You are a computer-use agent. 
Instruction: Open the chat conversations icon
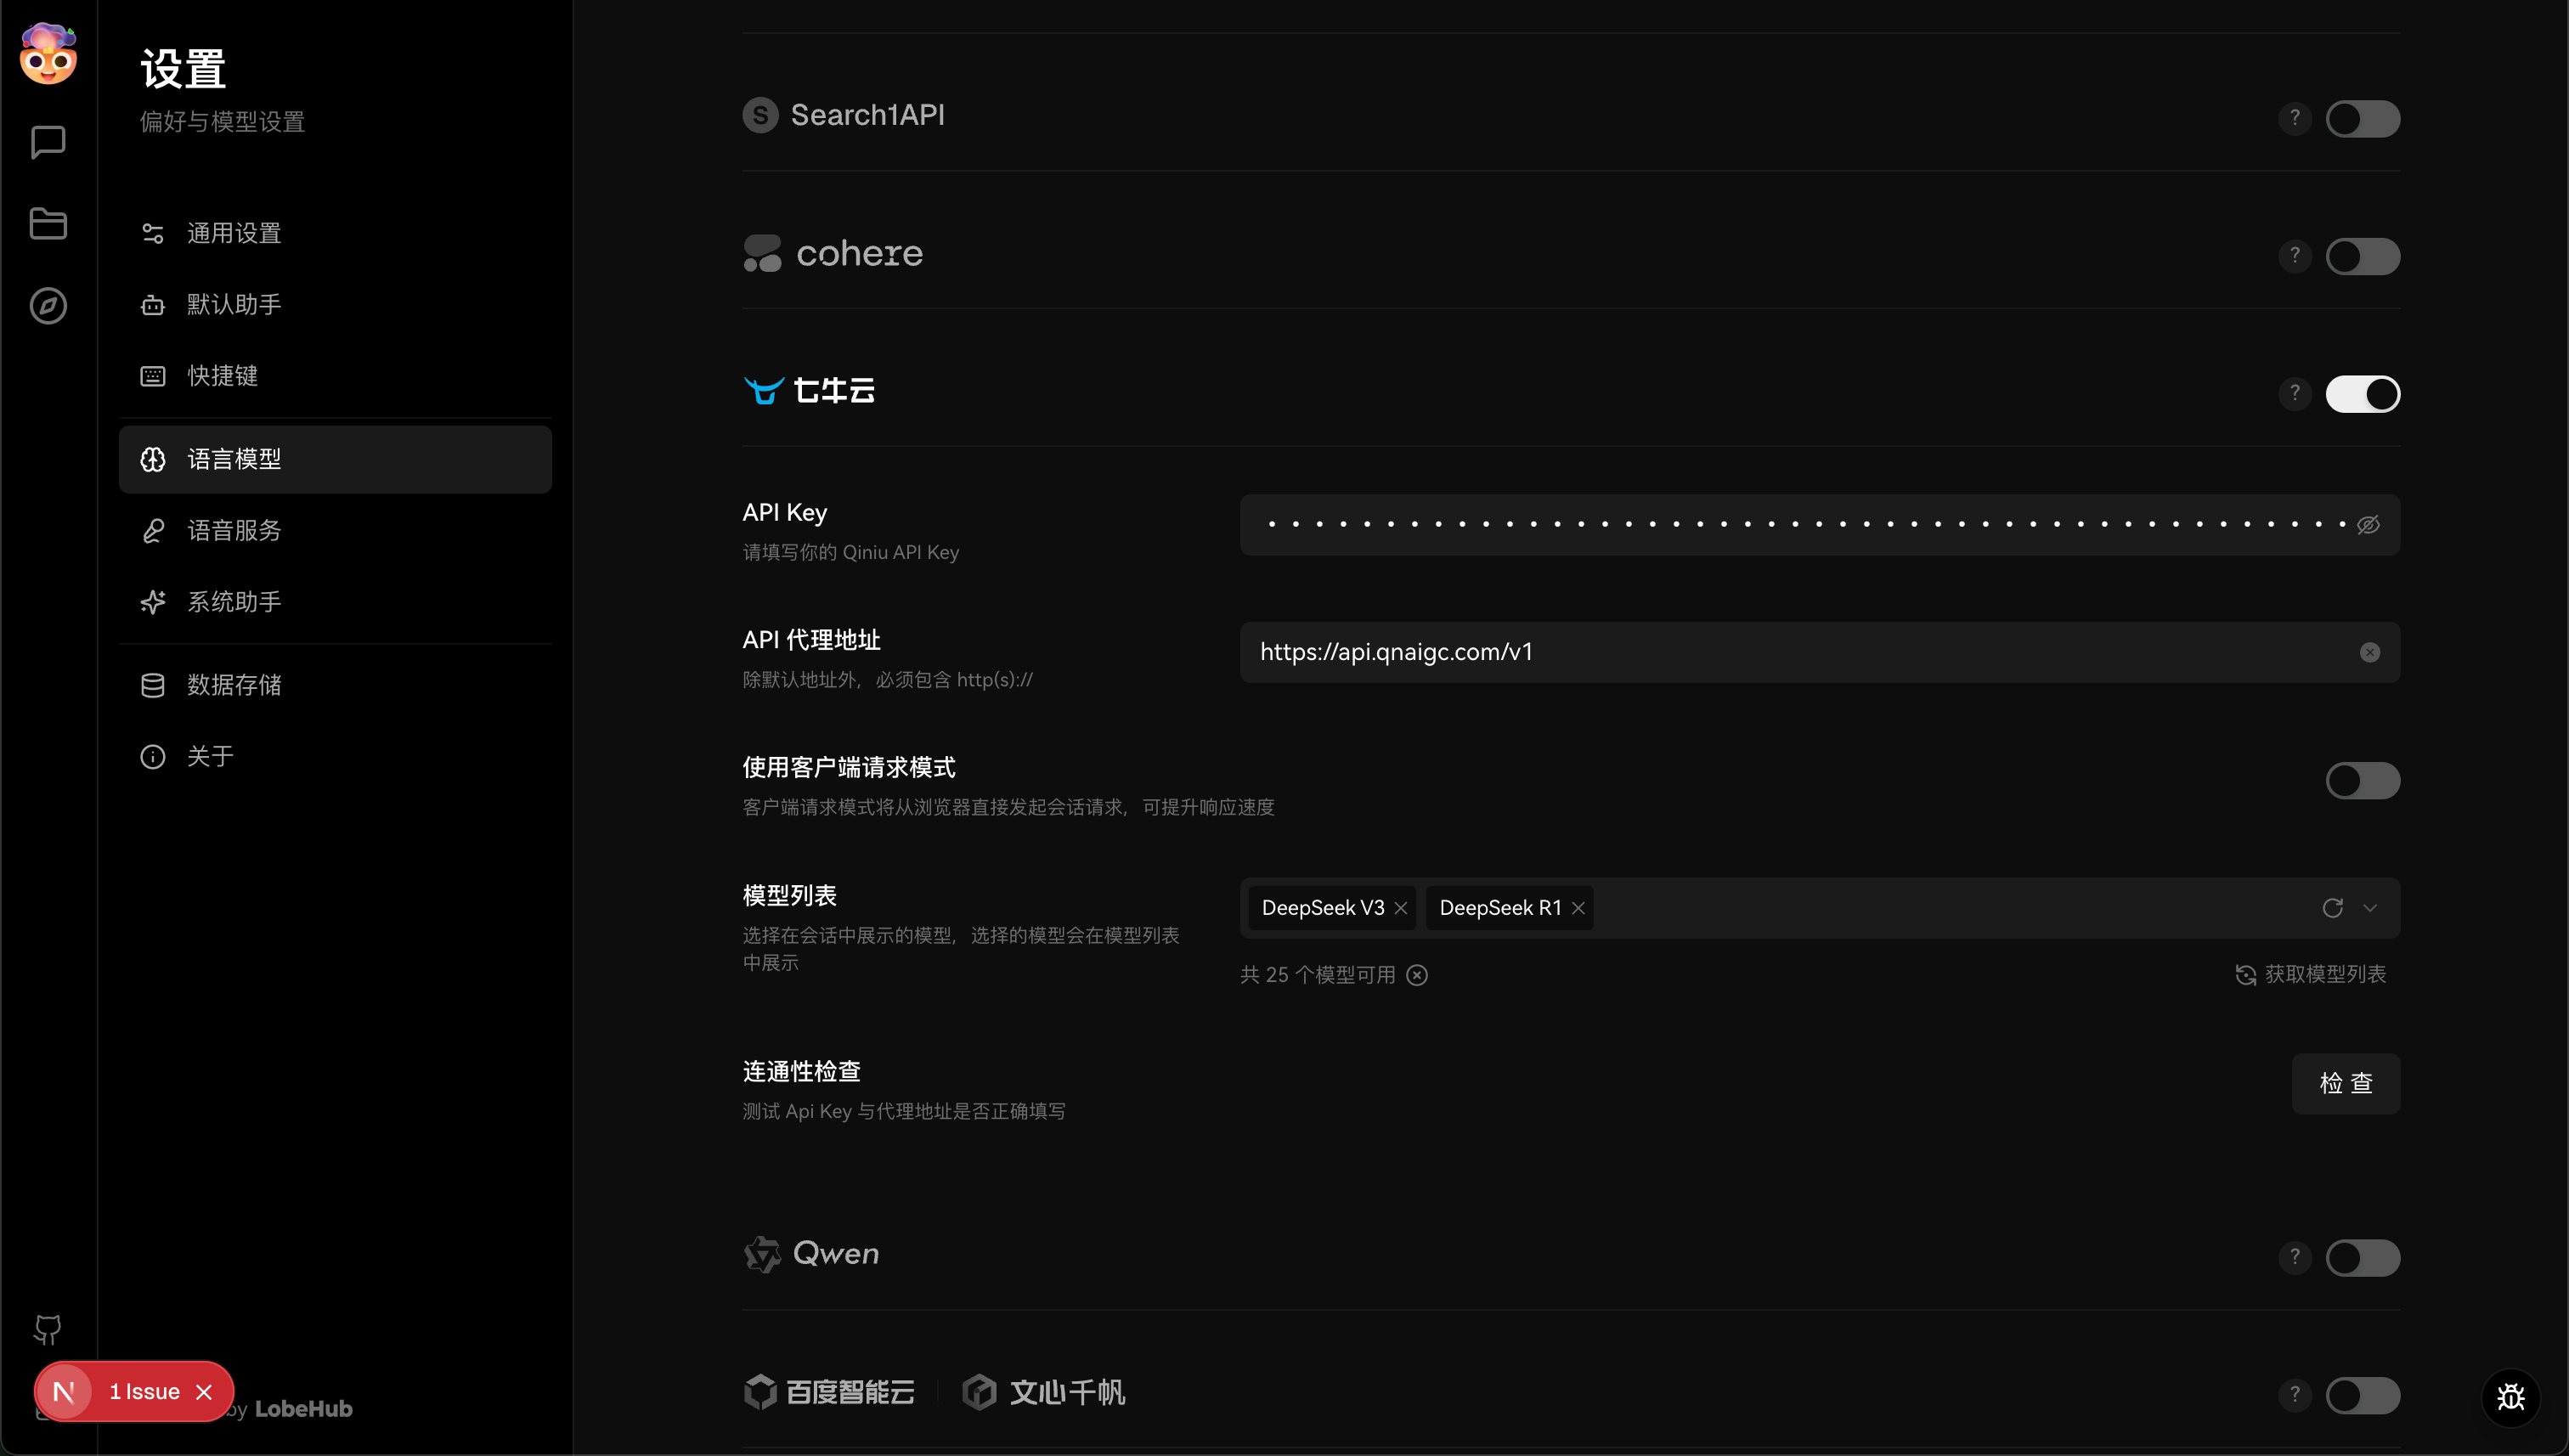click(x=48, y=142)
